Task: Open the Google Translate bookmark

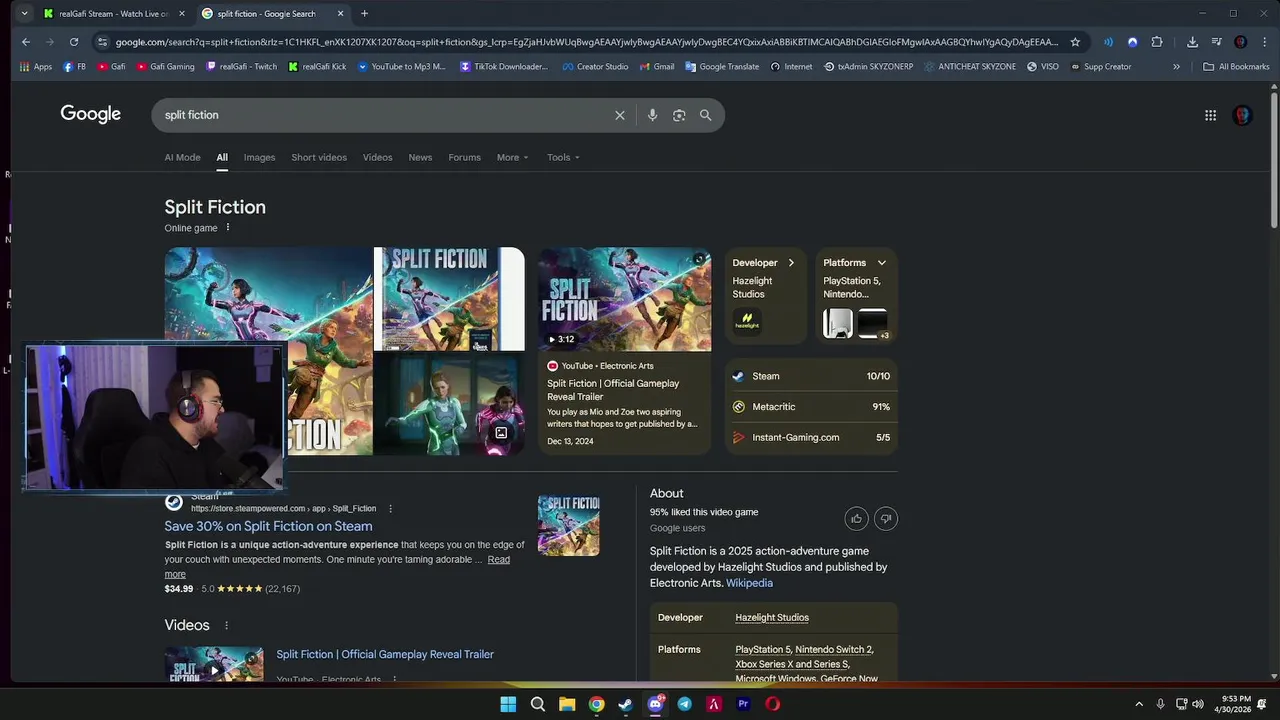Action: click(722, 67)
